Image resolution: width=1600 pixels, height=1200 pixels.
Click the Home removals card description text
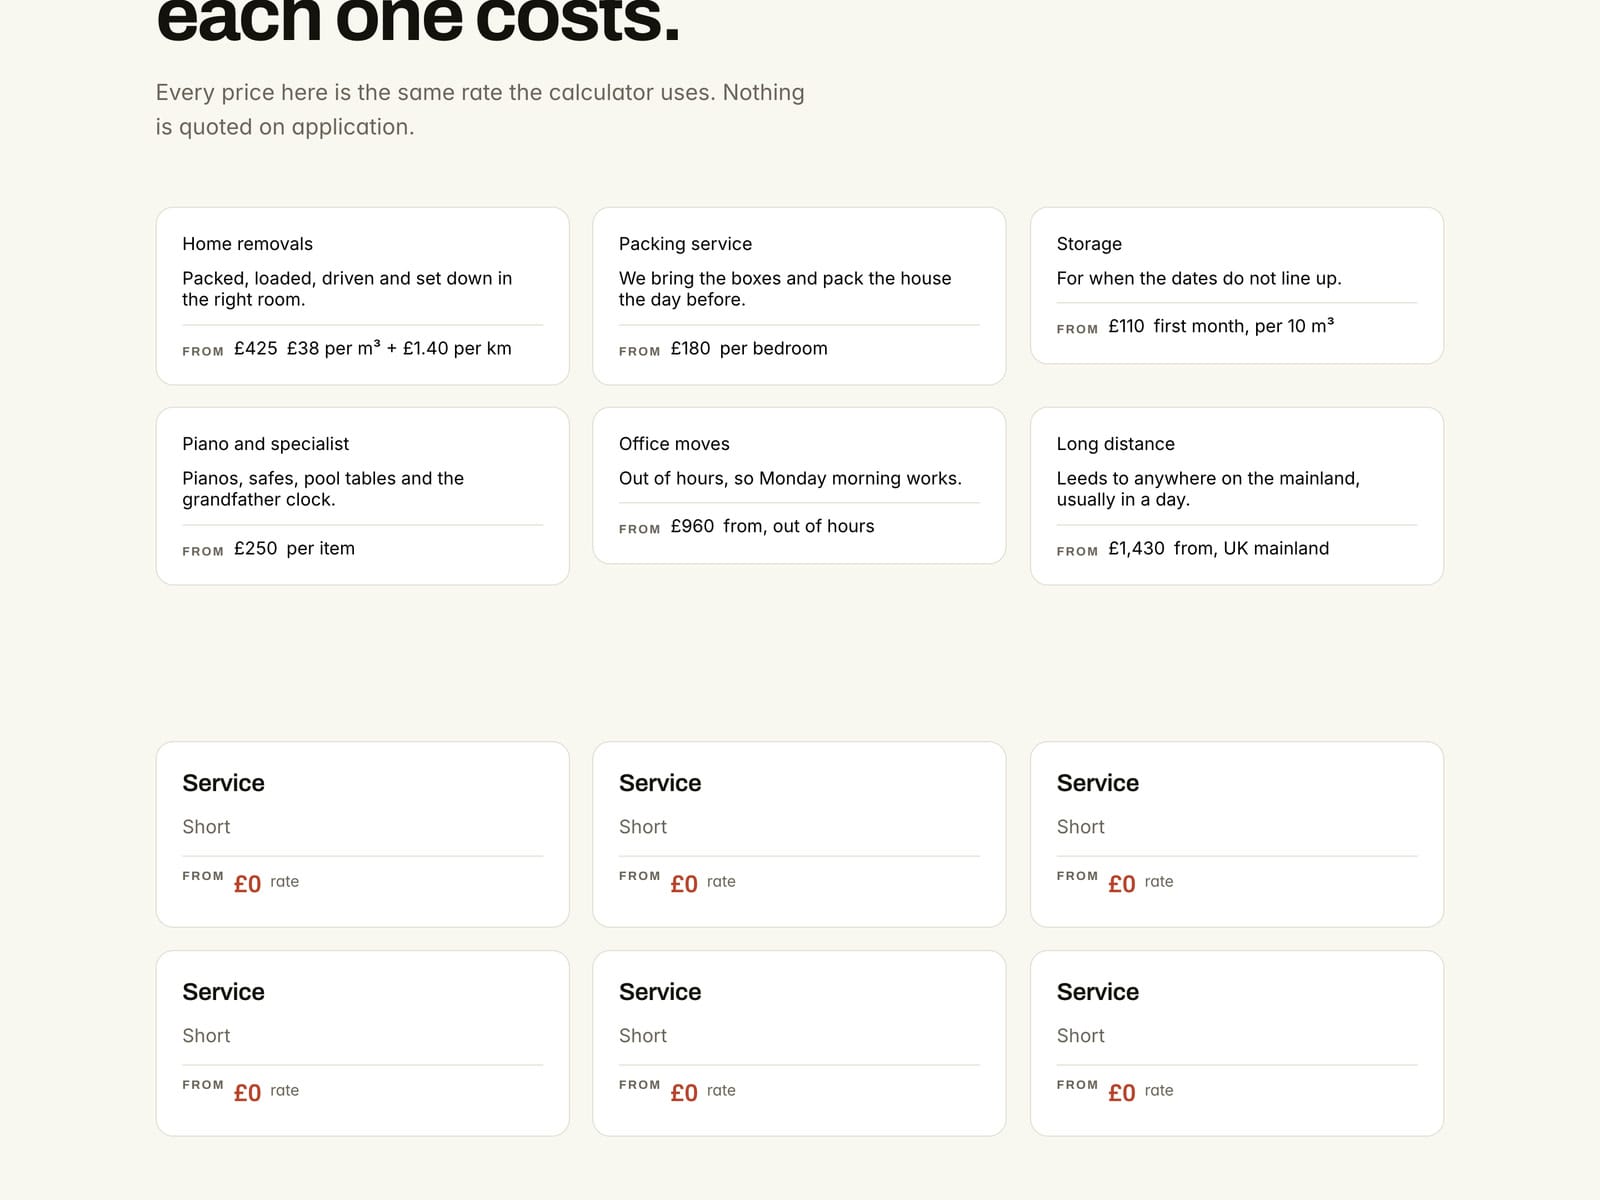point(347,289)
